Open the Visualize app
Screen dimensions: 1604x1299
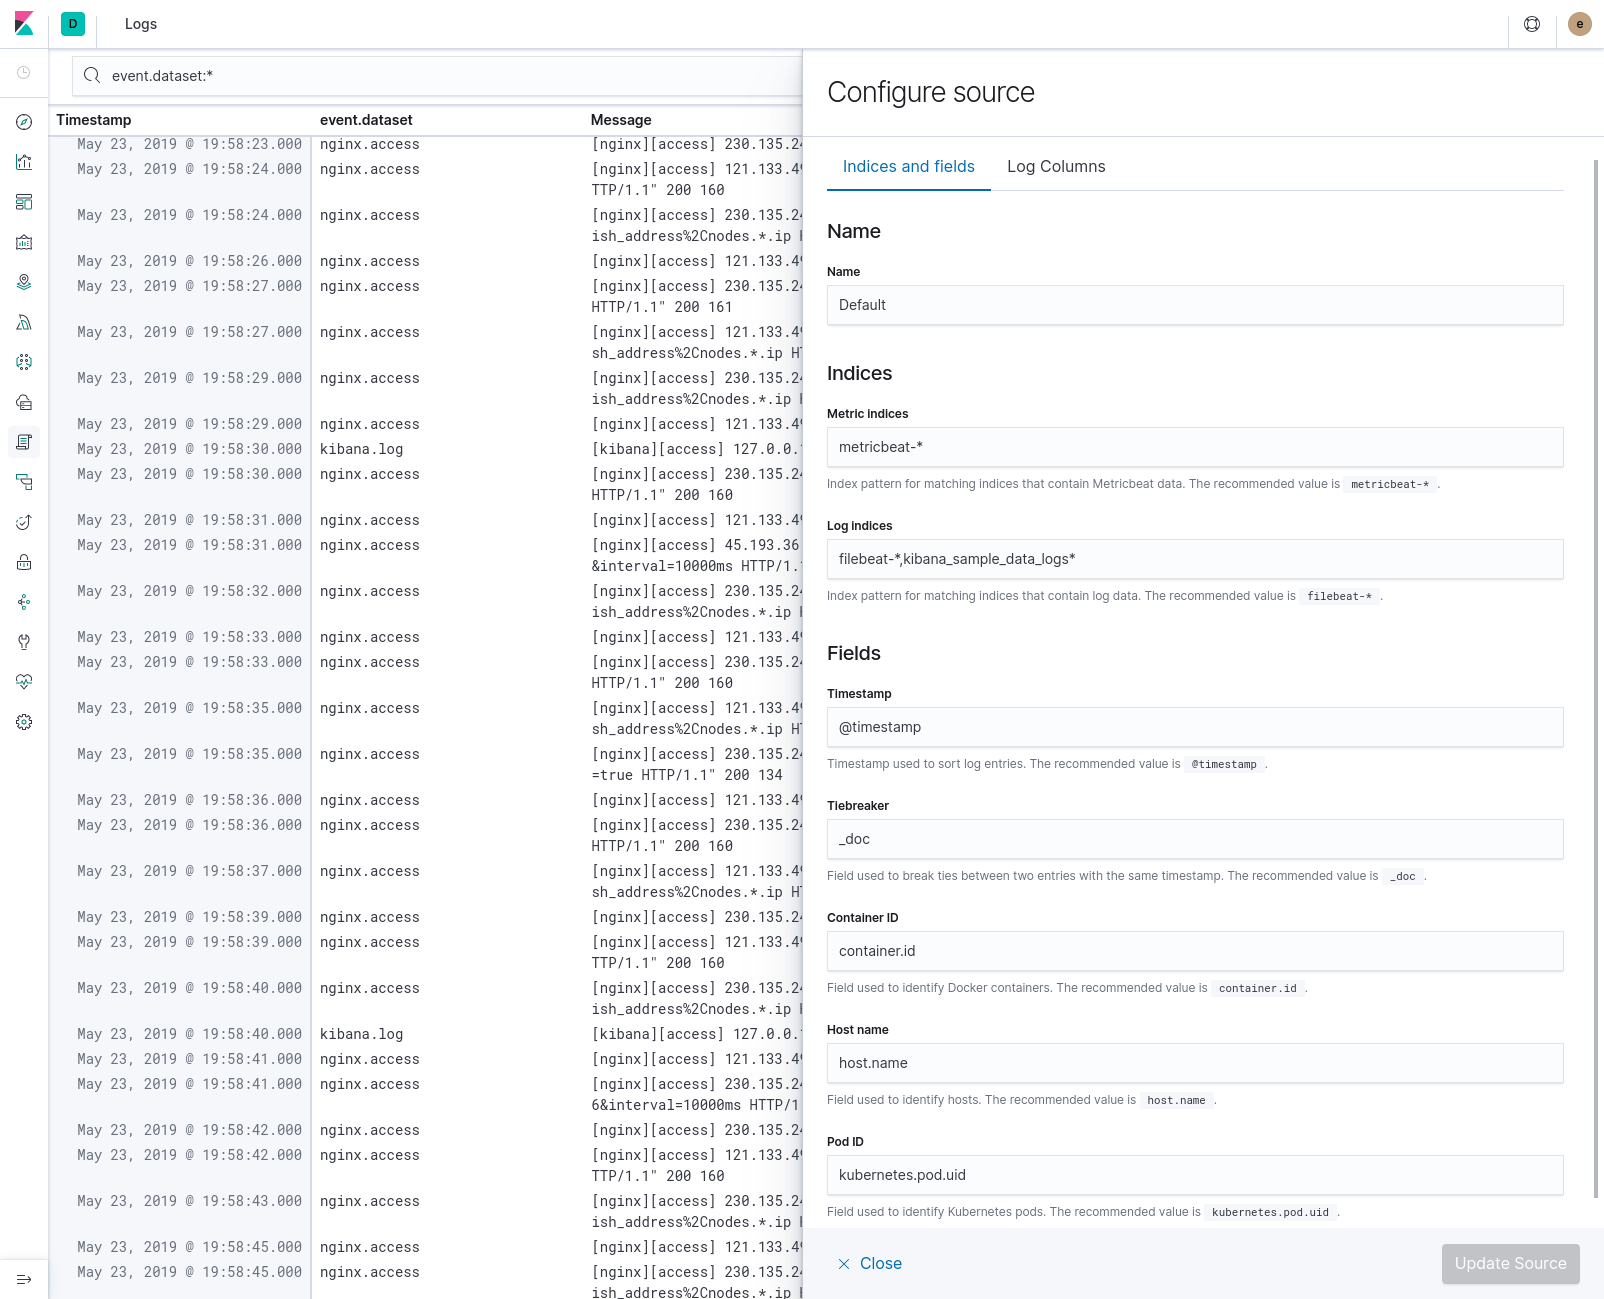click(x=23, y=162)
